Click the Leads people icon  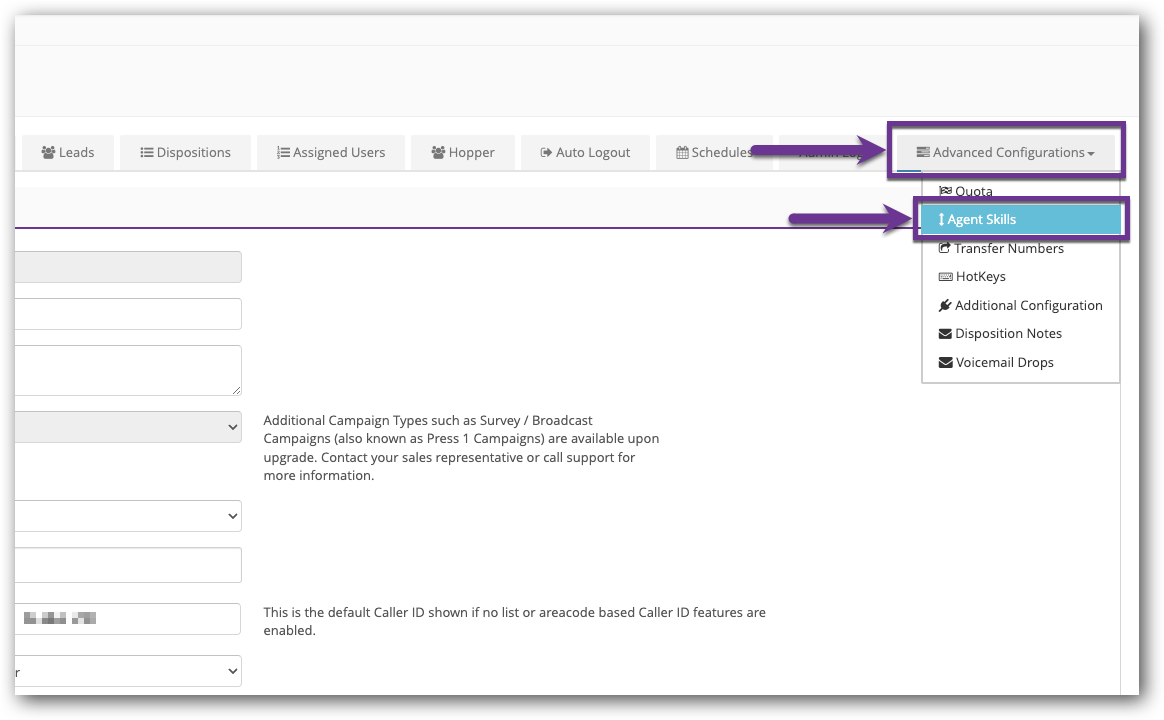click(x=48, y=152)
